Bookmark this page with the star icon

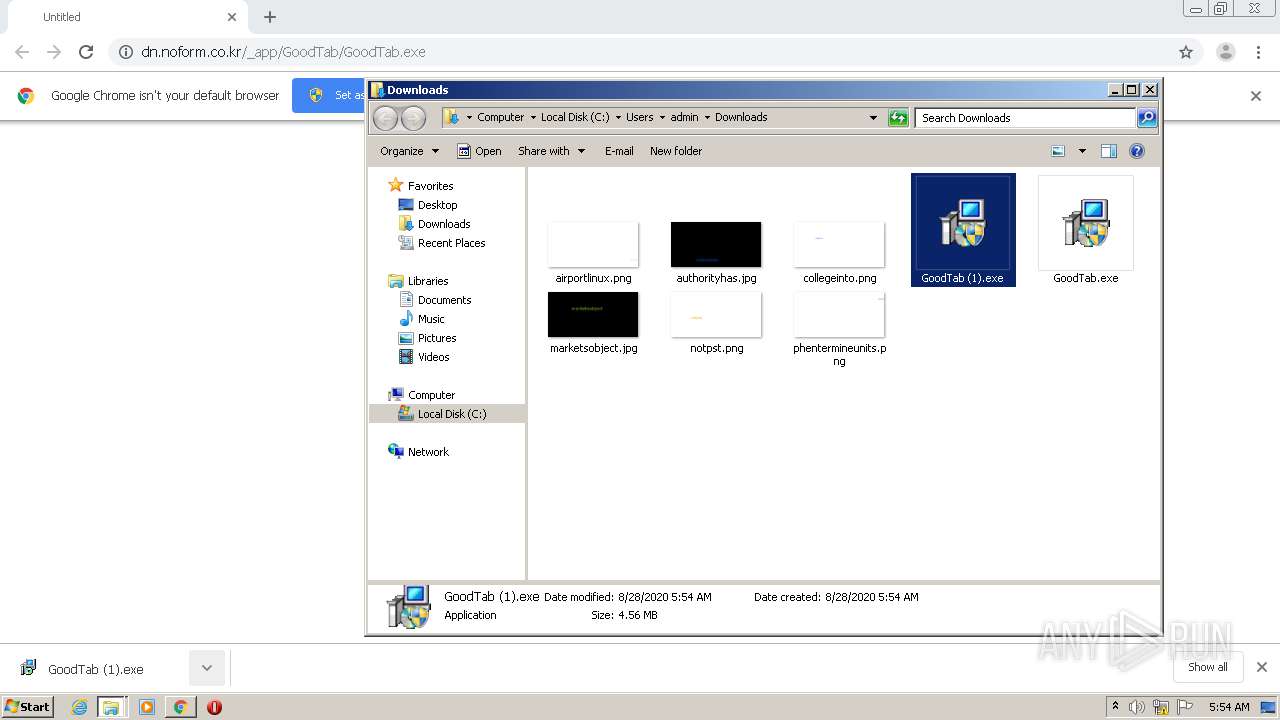[1186, 52]
